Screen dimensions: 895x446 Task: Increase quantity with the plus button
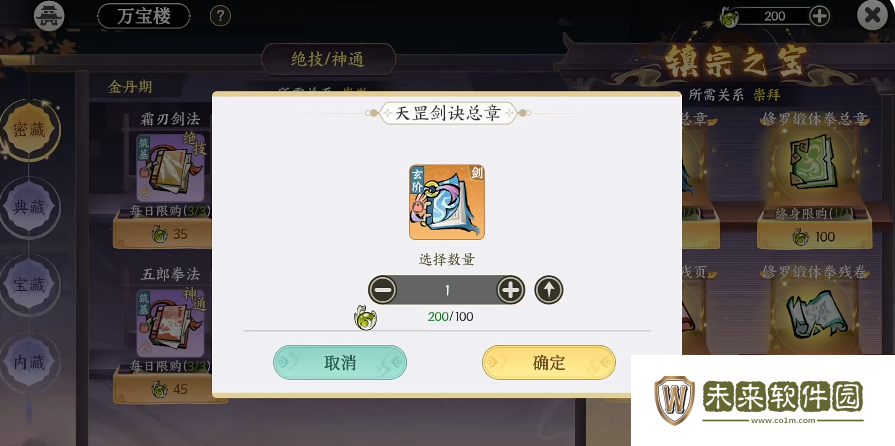point(510,290)
